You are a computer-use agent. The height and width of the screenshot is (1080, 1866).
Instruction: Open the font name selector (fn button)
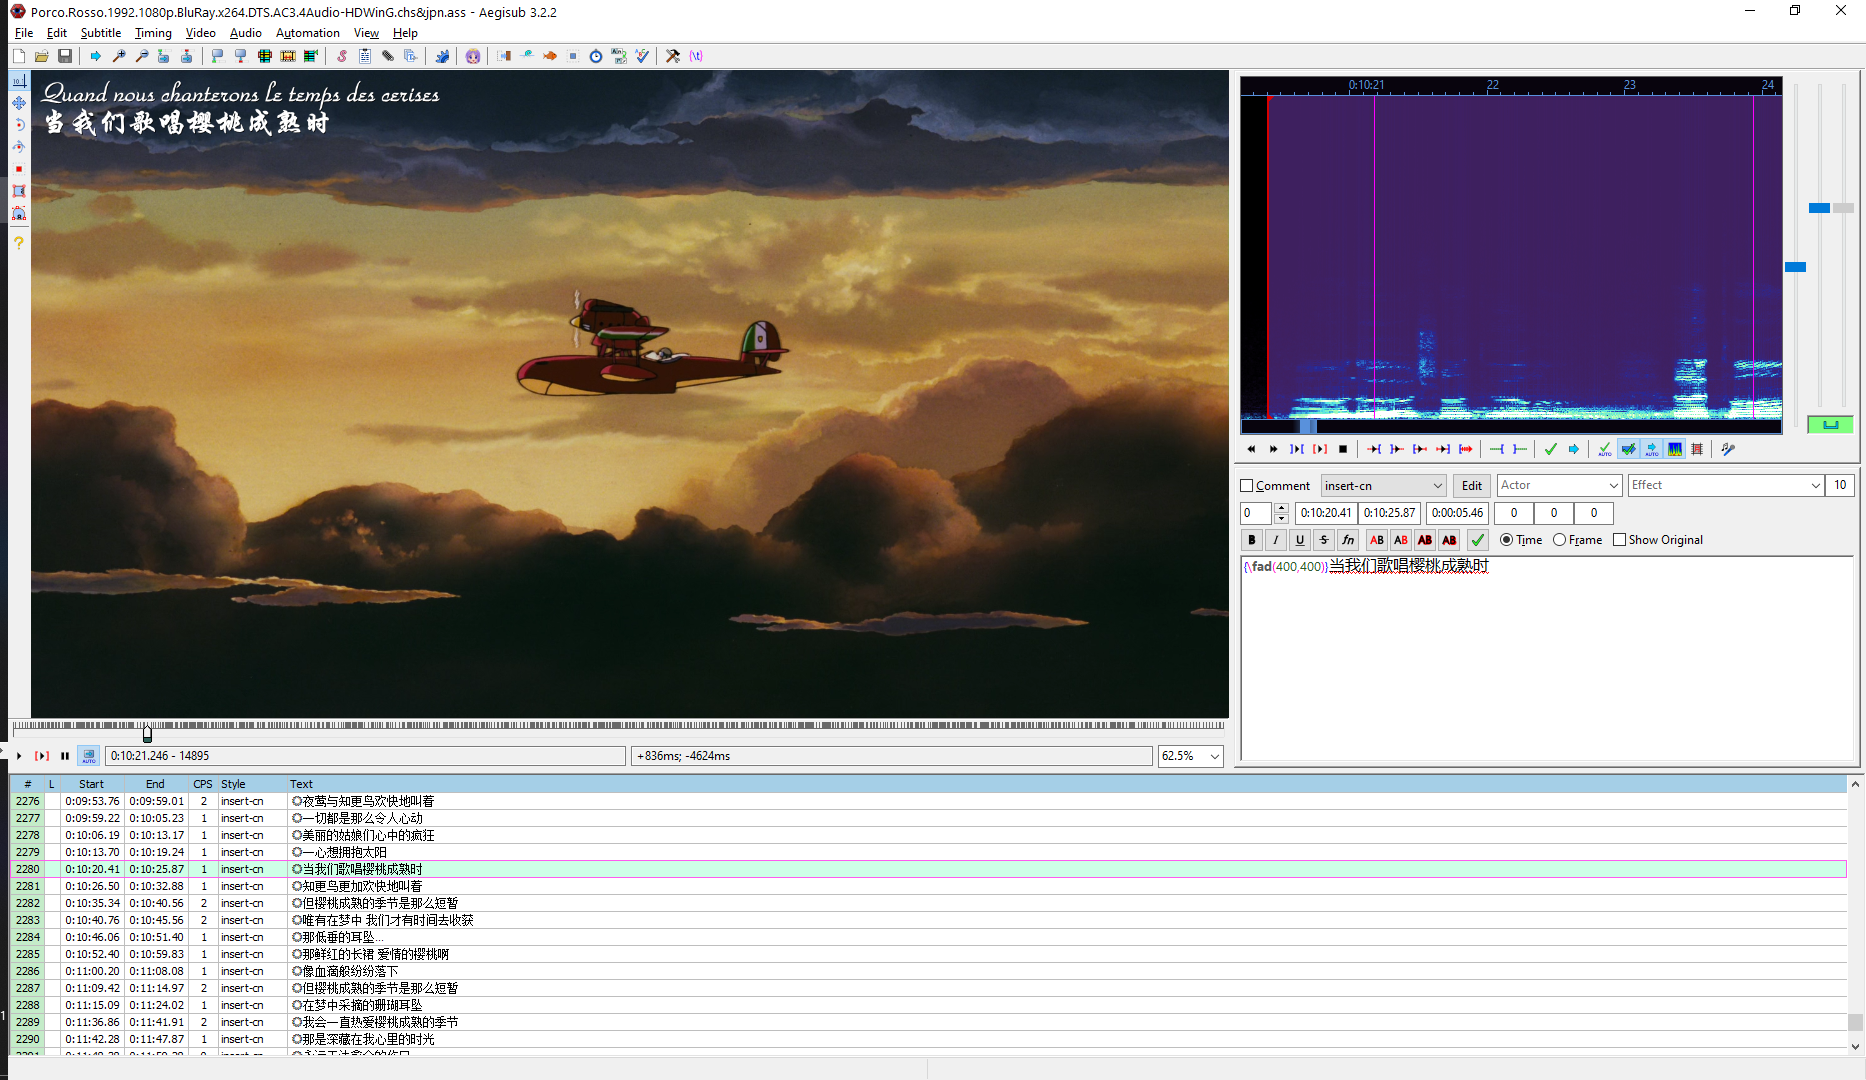tap(1348, 540)
